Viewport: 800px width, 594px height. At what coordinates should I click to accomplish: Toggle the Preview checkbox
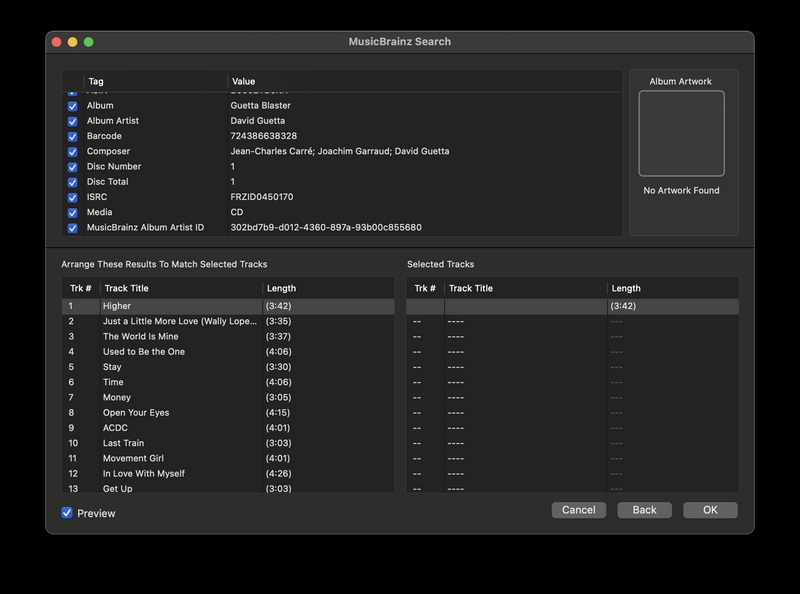pyautogui.click(x=67, y=513)
